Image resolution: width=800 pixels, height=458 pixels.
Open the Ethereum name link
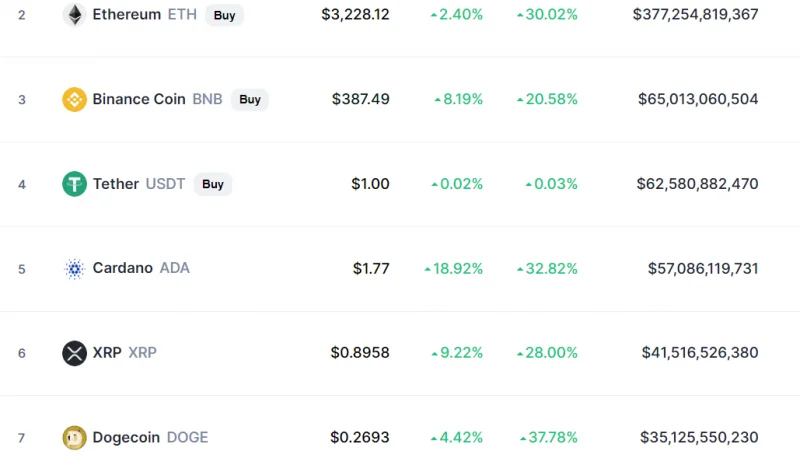(126, 15)
